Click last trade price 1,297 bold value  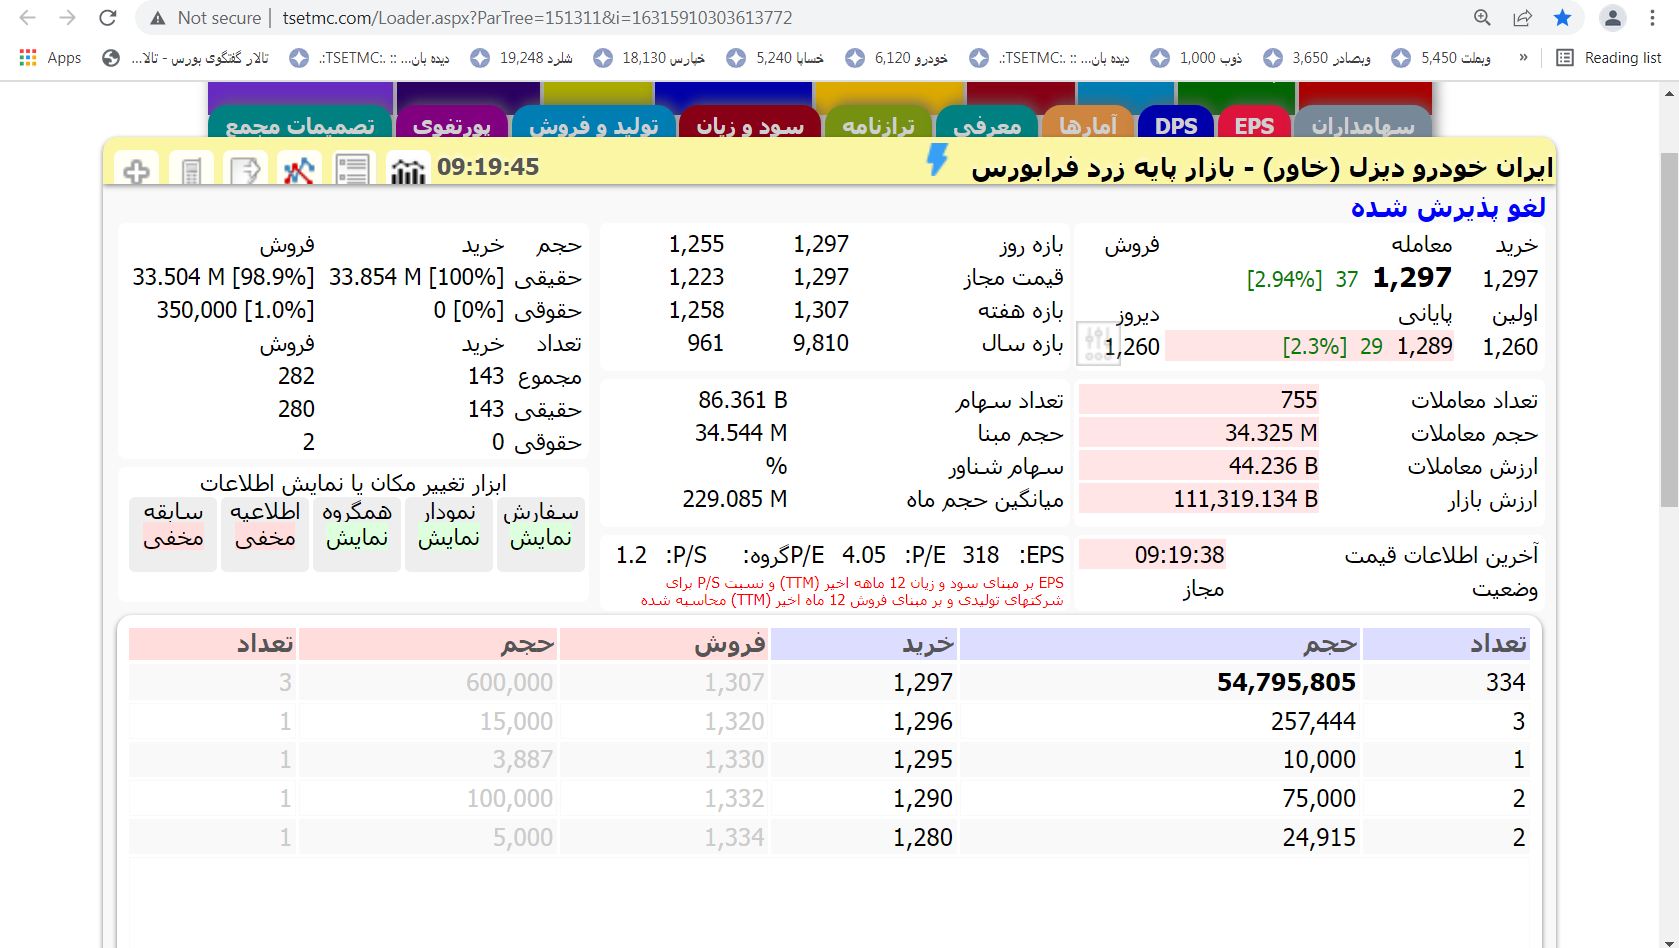point(1412,277)
